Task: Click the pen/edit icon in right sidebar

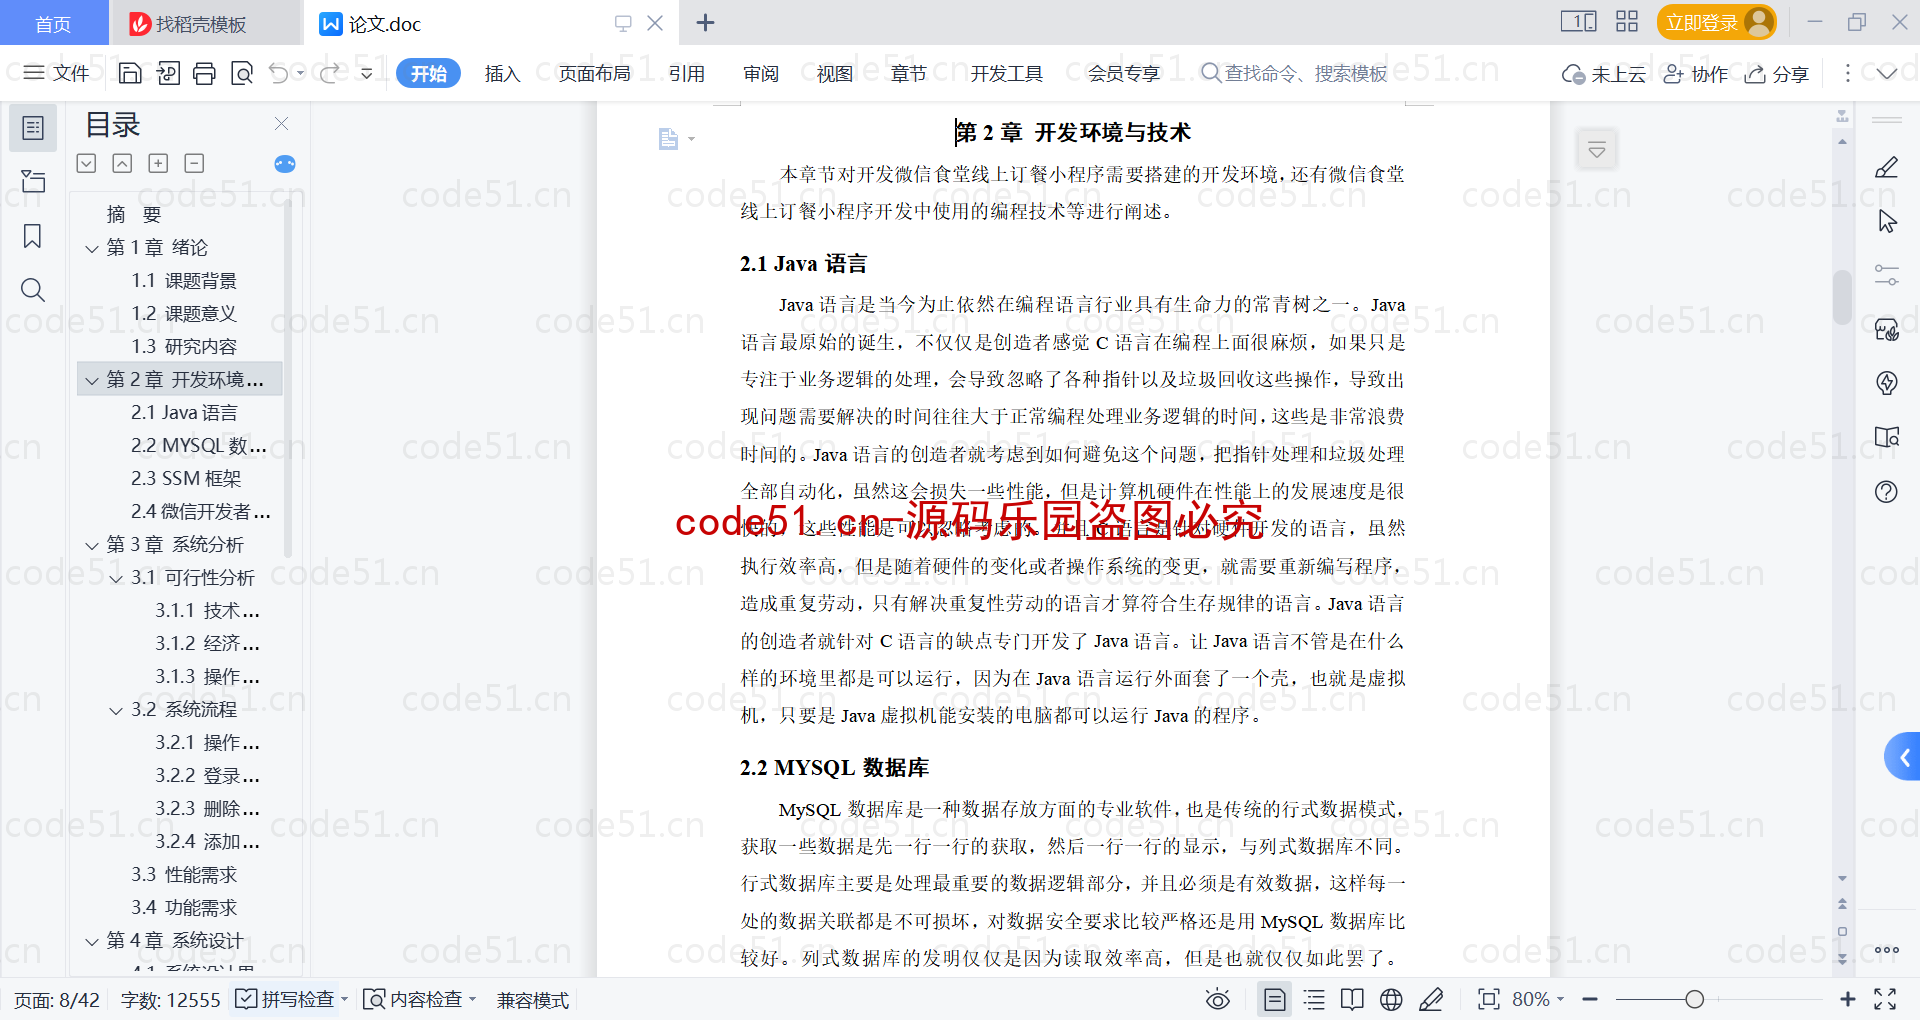Action: point(1886,168)
